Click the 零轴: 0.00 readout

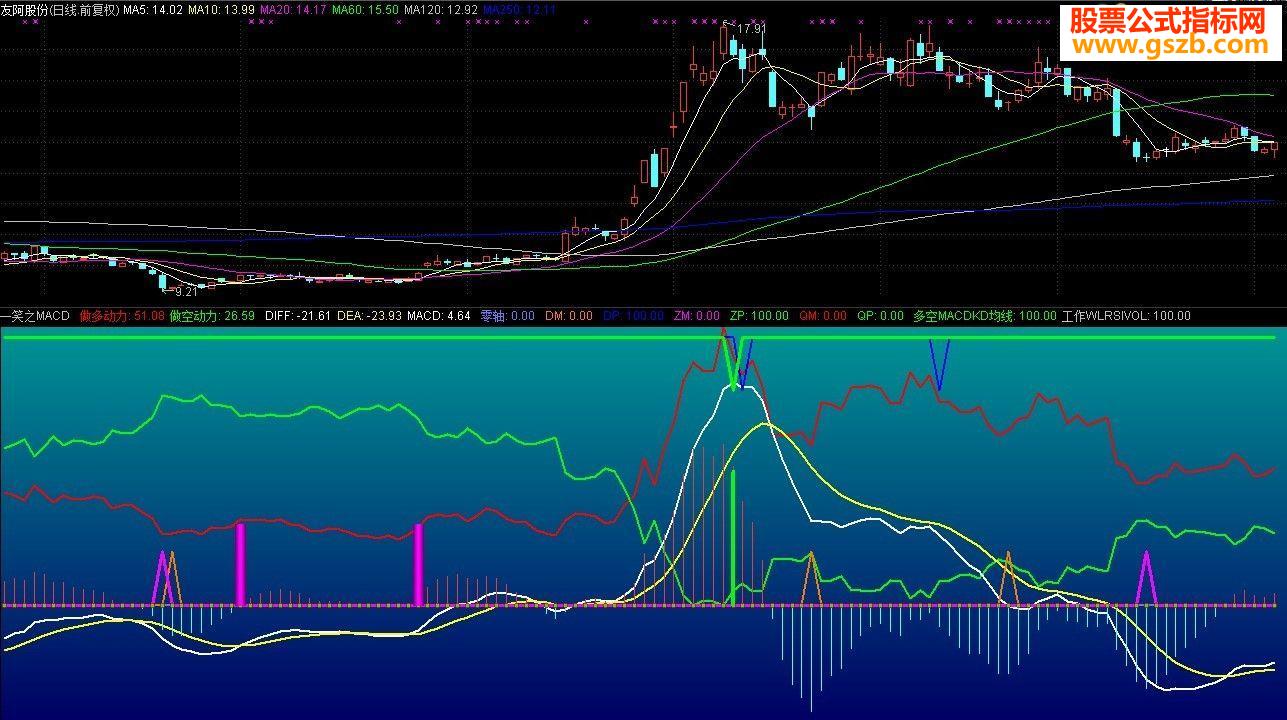click(x=507, y=316)
